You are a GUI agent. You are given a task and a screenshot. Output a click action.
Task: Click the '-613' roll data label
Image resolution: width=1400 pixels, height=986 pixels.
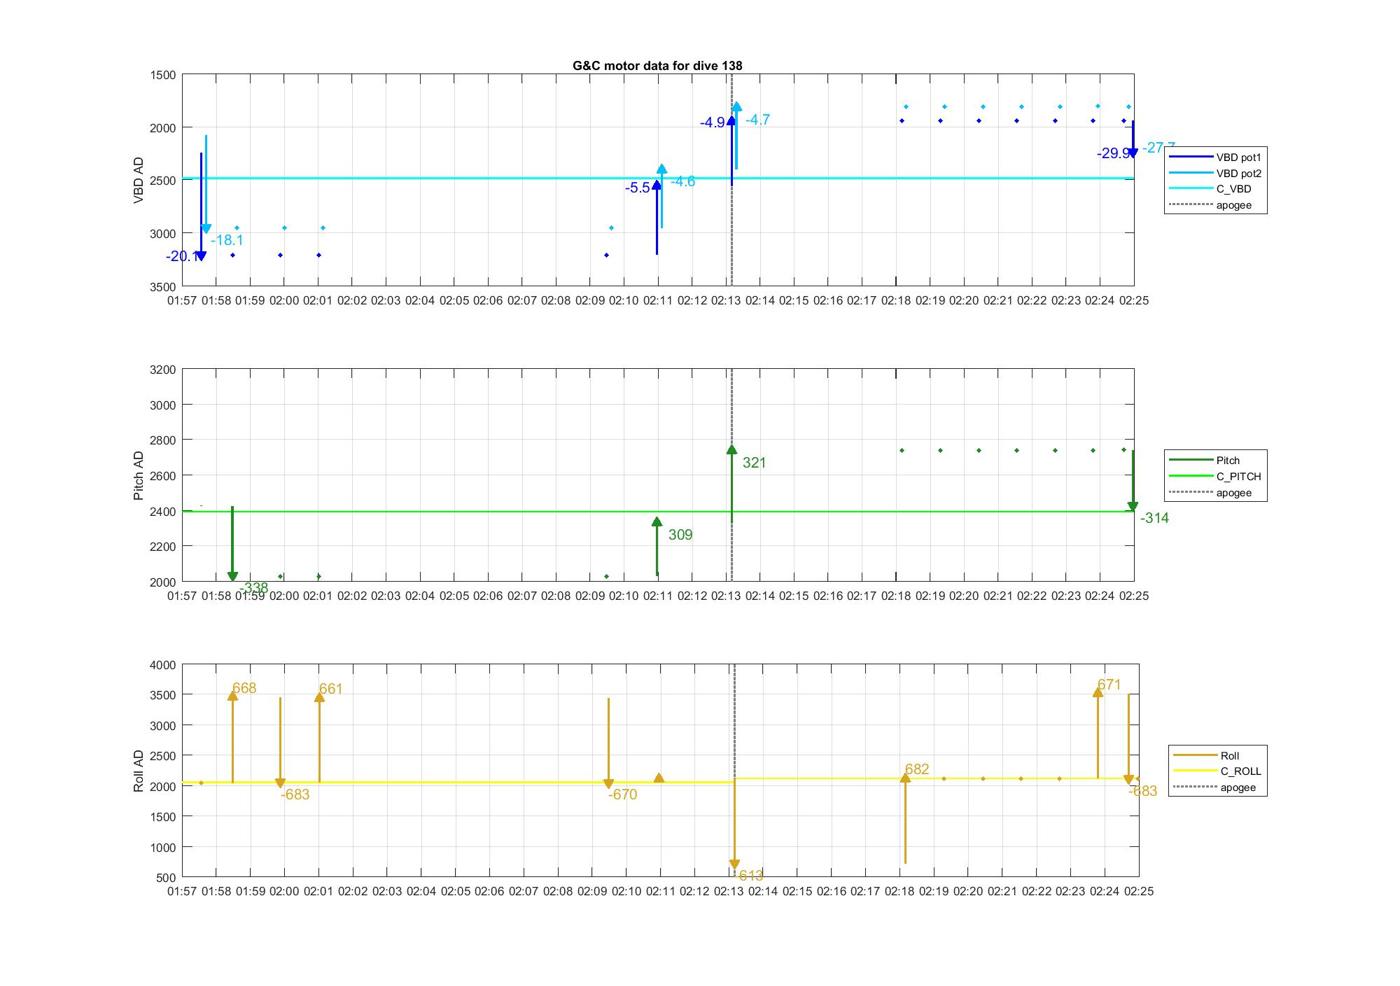tap(750, 876)
